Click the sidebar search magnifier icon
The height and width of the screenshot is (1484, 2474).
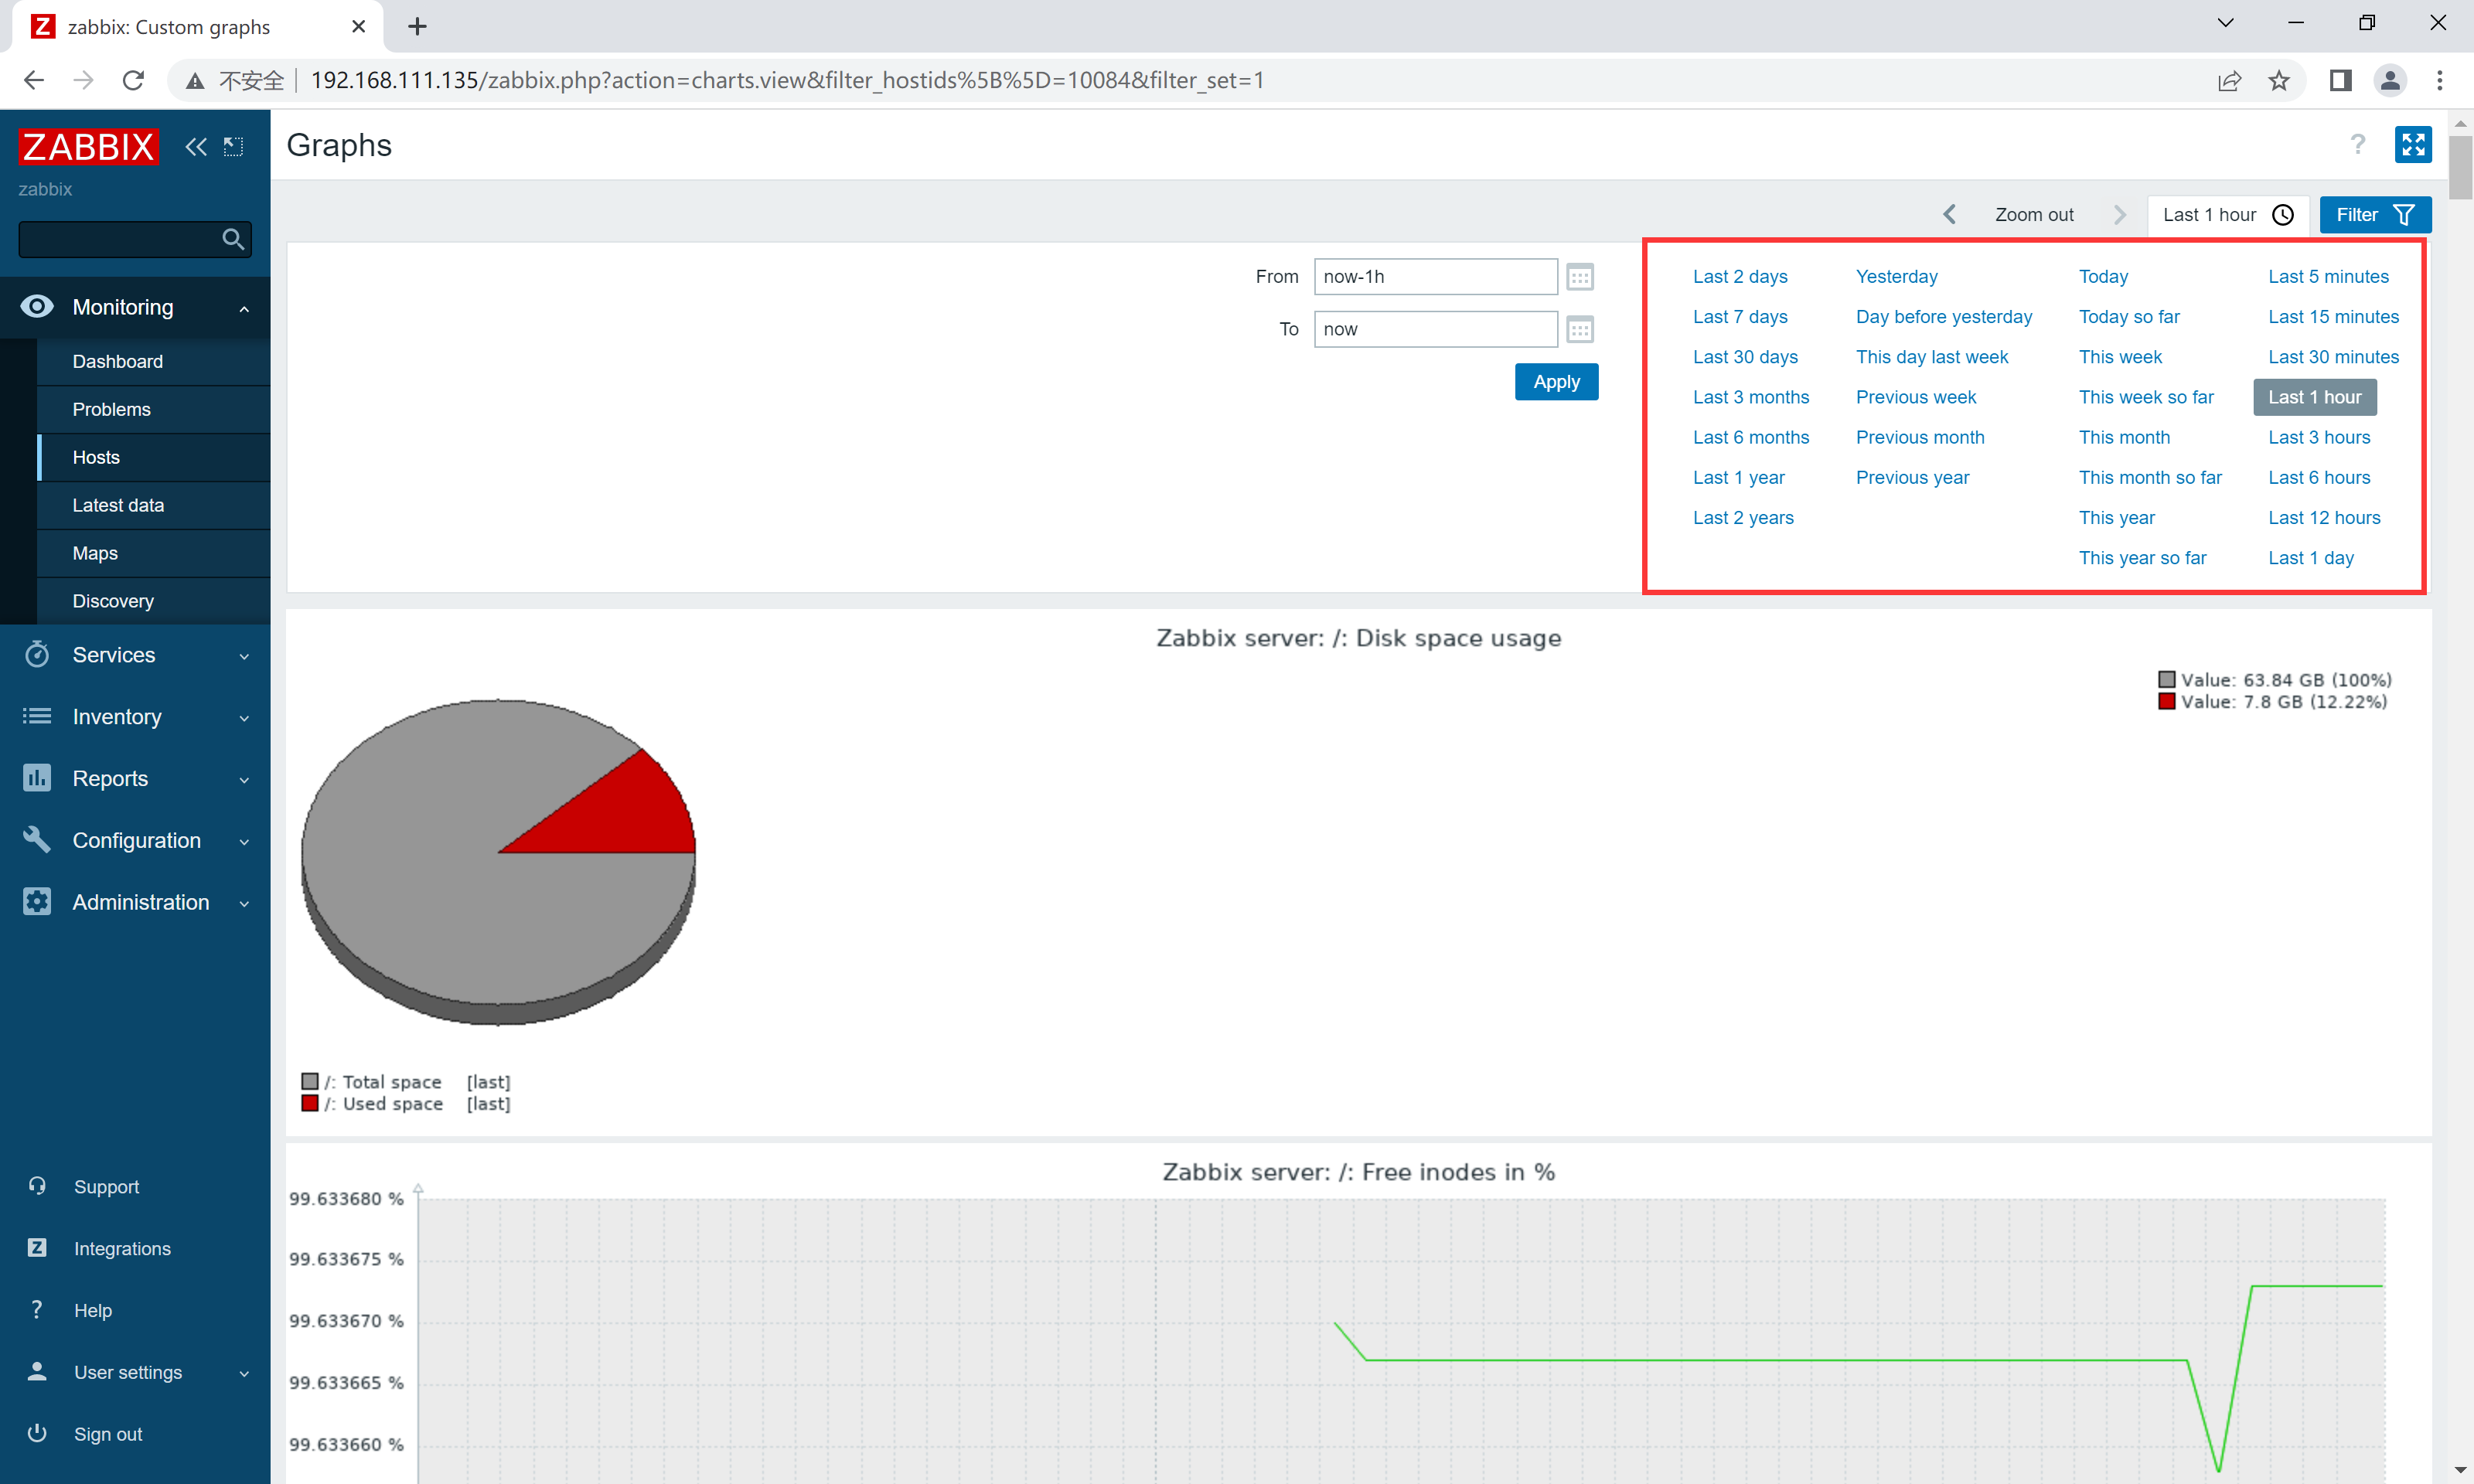point(233,239)
